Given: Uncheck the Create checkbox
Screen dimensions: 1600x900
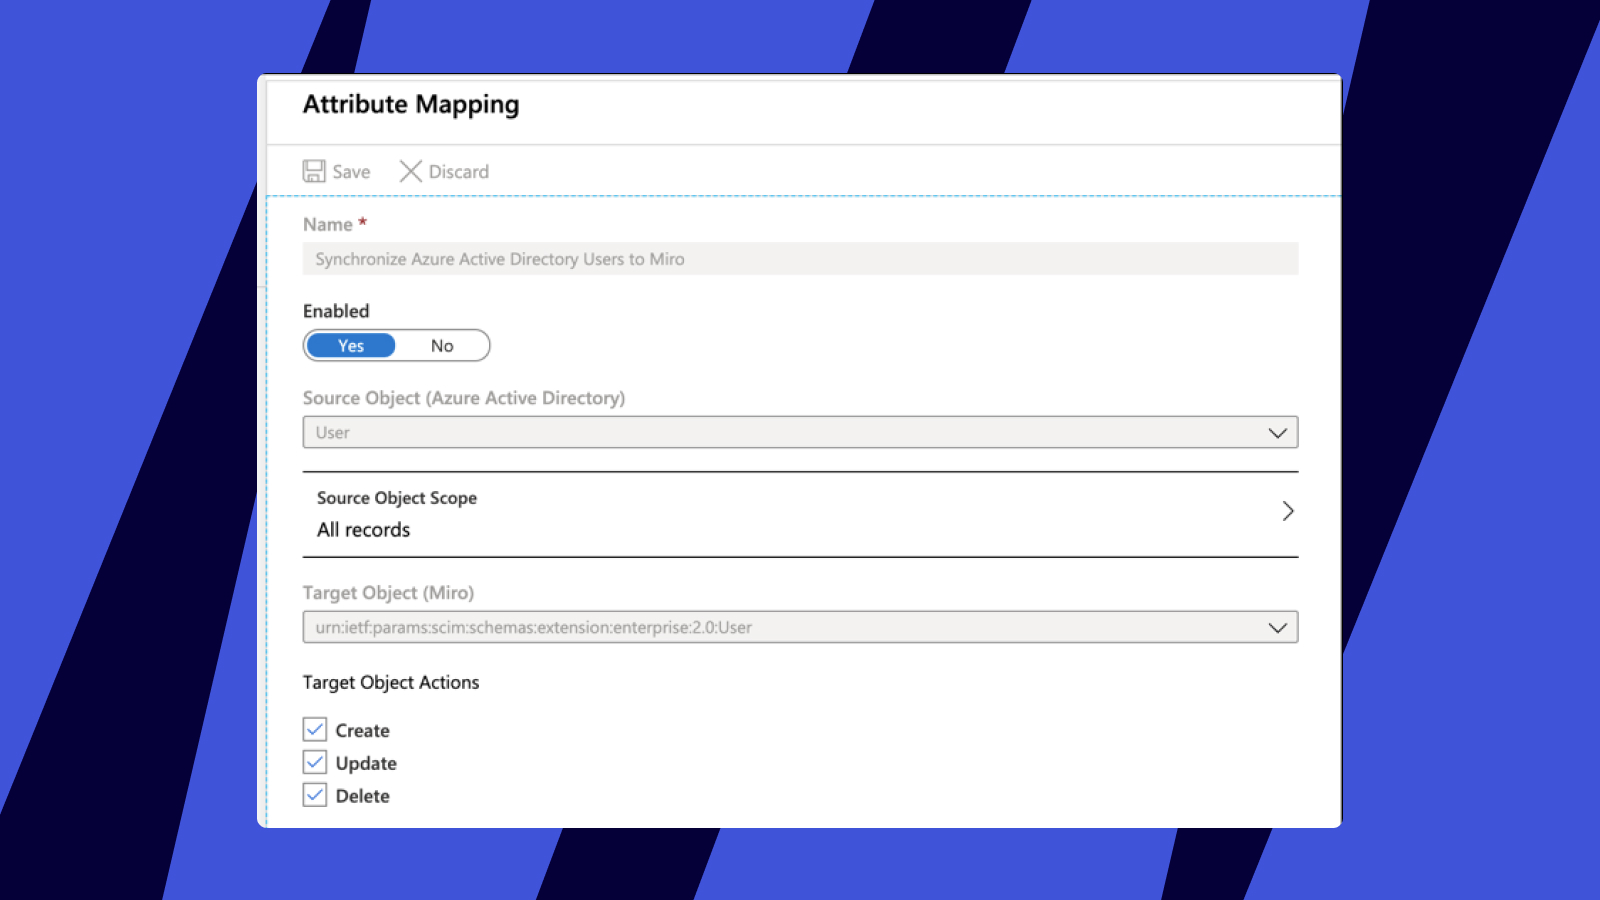Looking at the screenshot, I should point(315,730).
